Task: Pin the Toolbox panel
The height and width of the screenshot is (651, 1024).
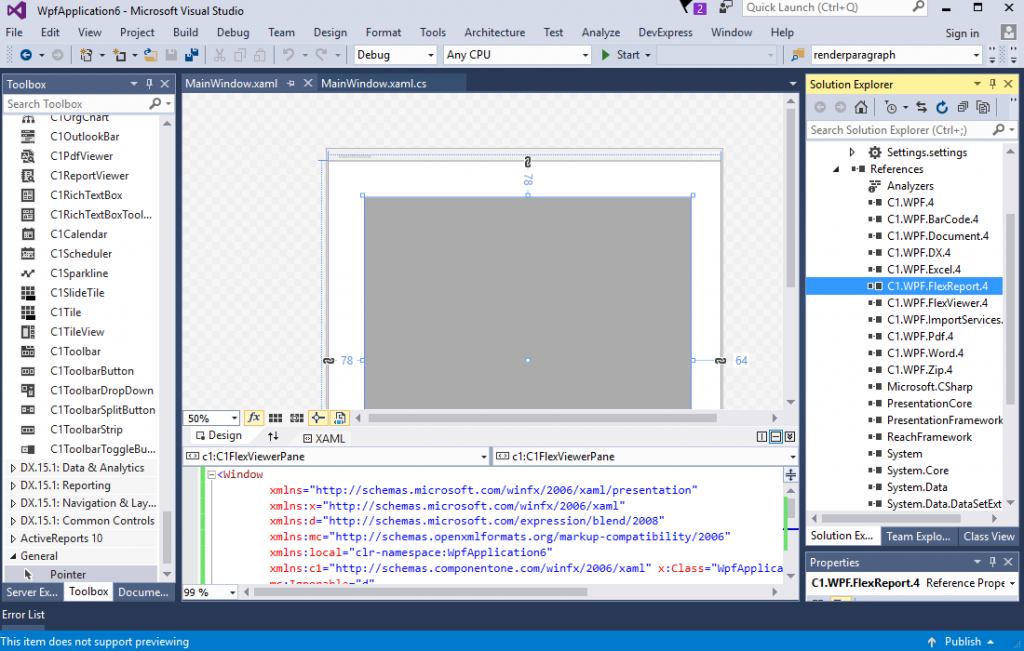Action: click(x=150, y=84)
